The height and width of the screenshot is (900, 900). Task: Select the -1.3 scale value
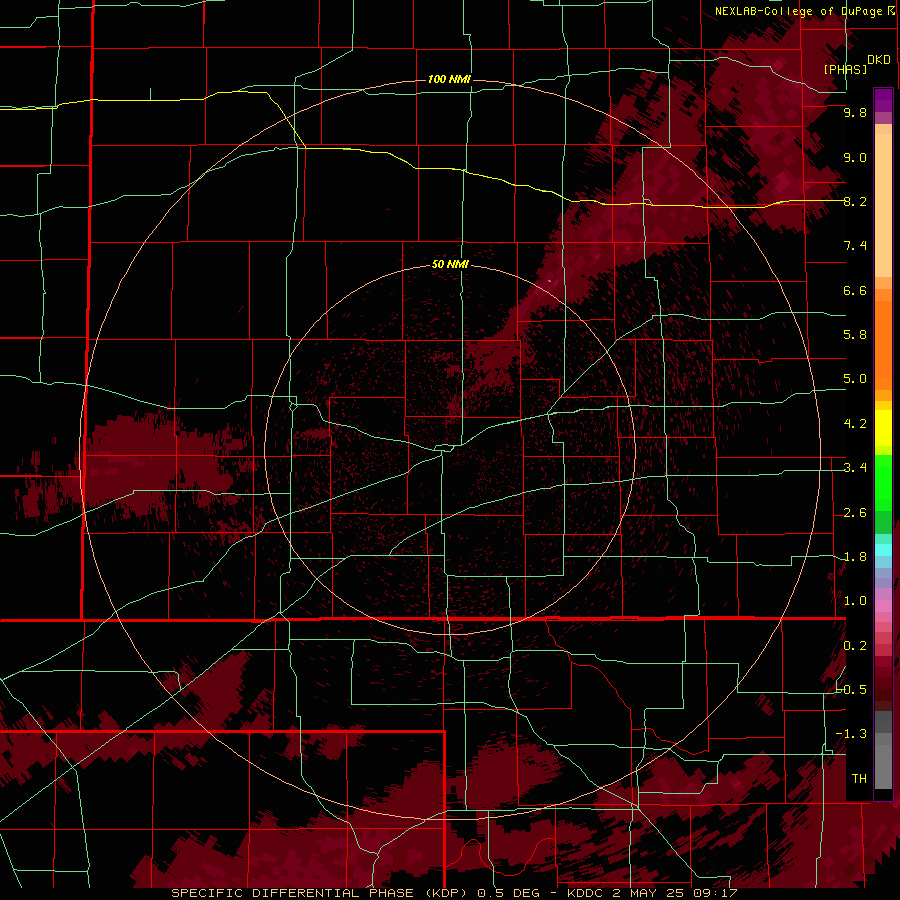click(x=852, y=734)
